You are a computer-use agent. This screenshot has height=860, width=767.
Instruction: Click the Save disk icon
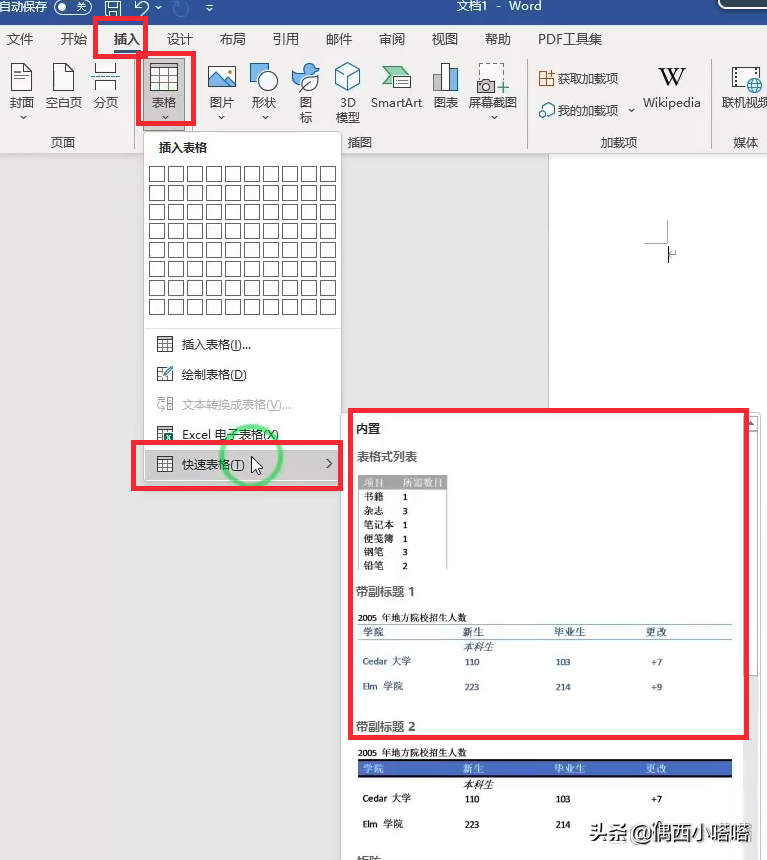113,8
